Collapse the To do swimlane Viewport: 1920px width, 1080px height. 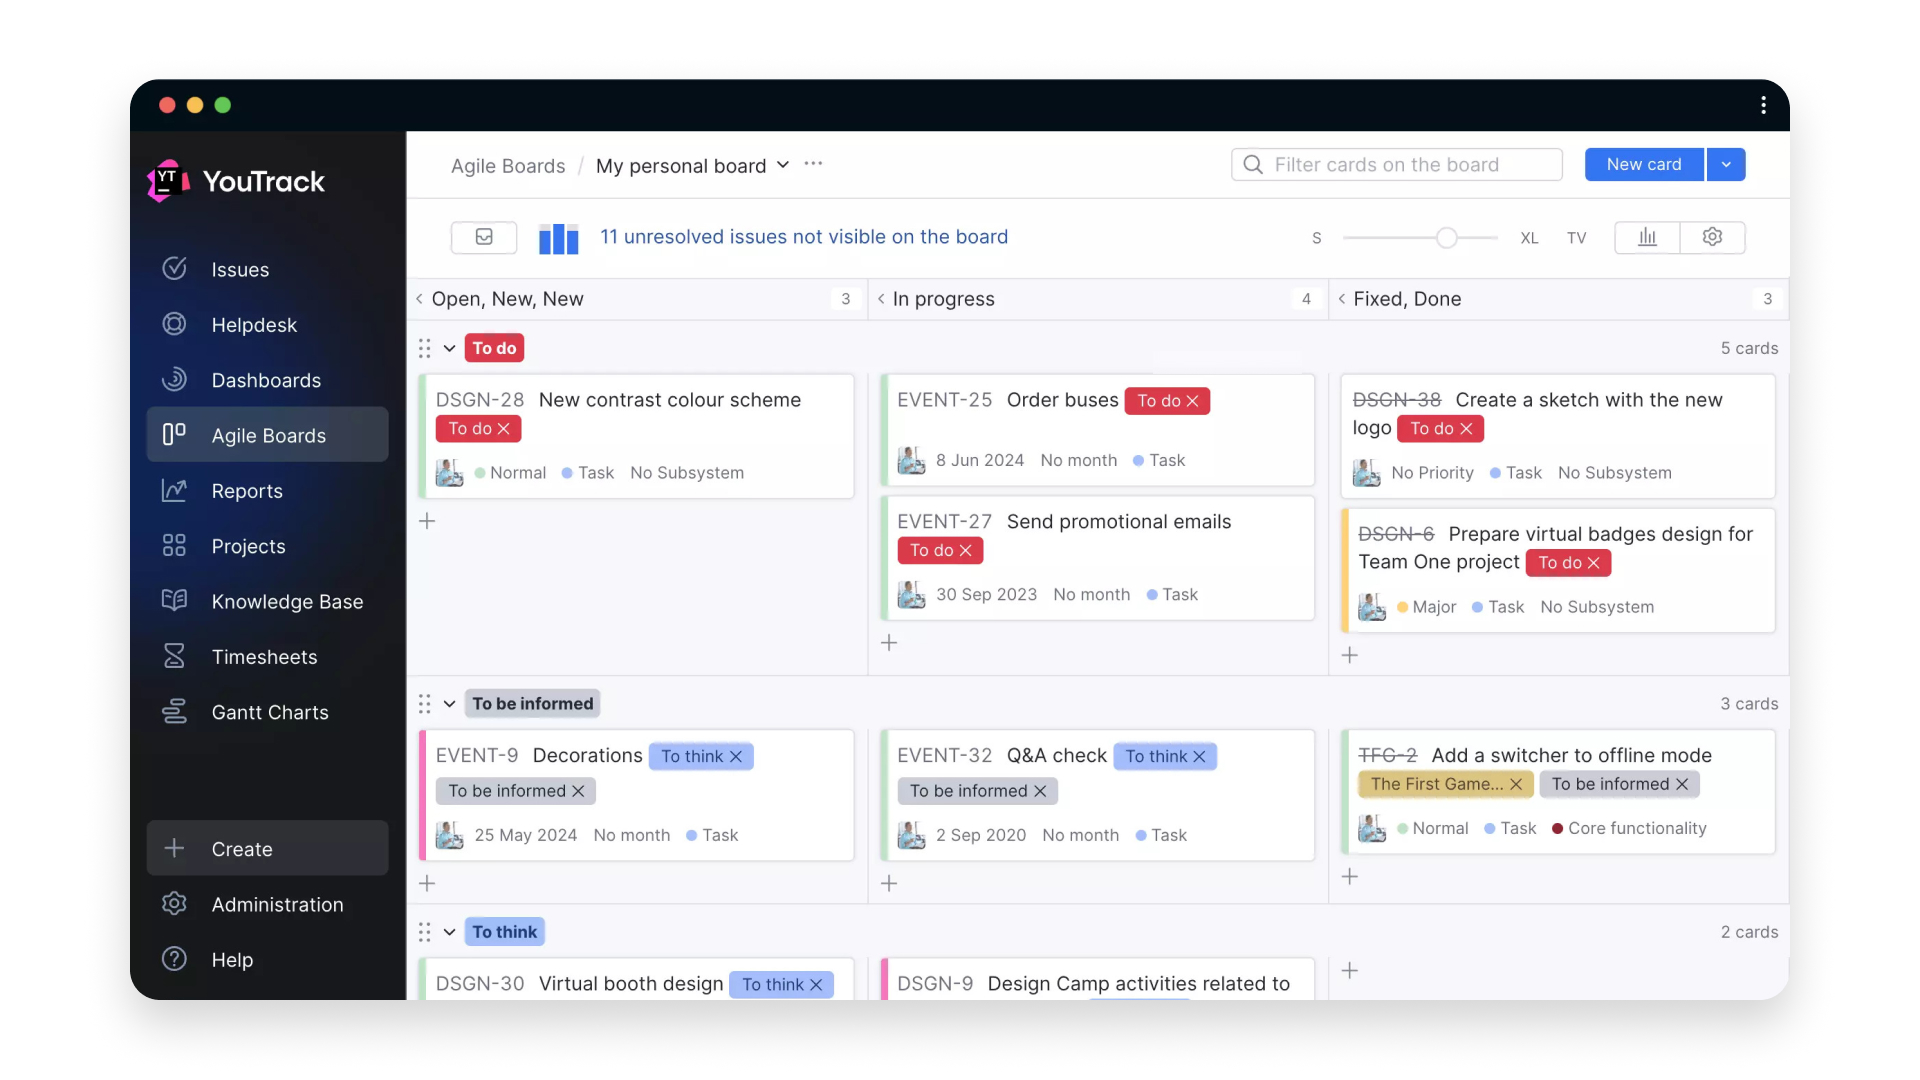pyautogui.click(x=450, y=348)
